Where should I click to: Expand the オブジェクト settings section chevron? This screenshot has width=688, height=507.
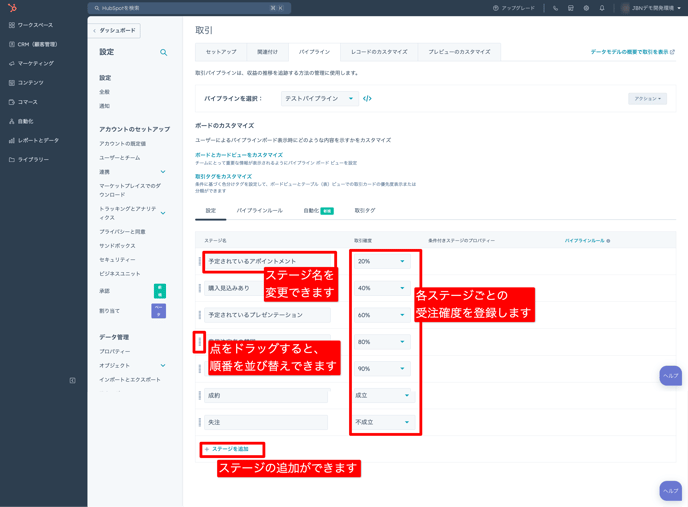pos(163,366)
